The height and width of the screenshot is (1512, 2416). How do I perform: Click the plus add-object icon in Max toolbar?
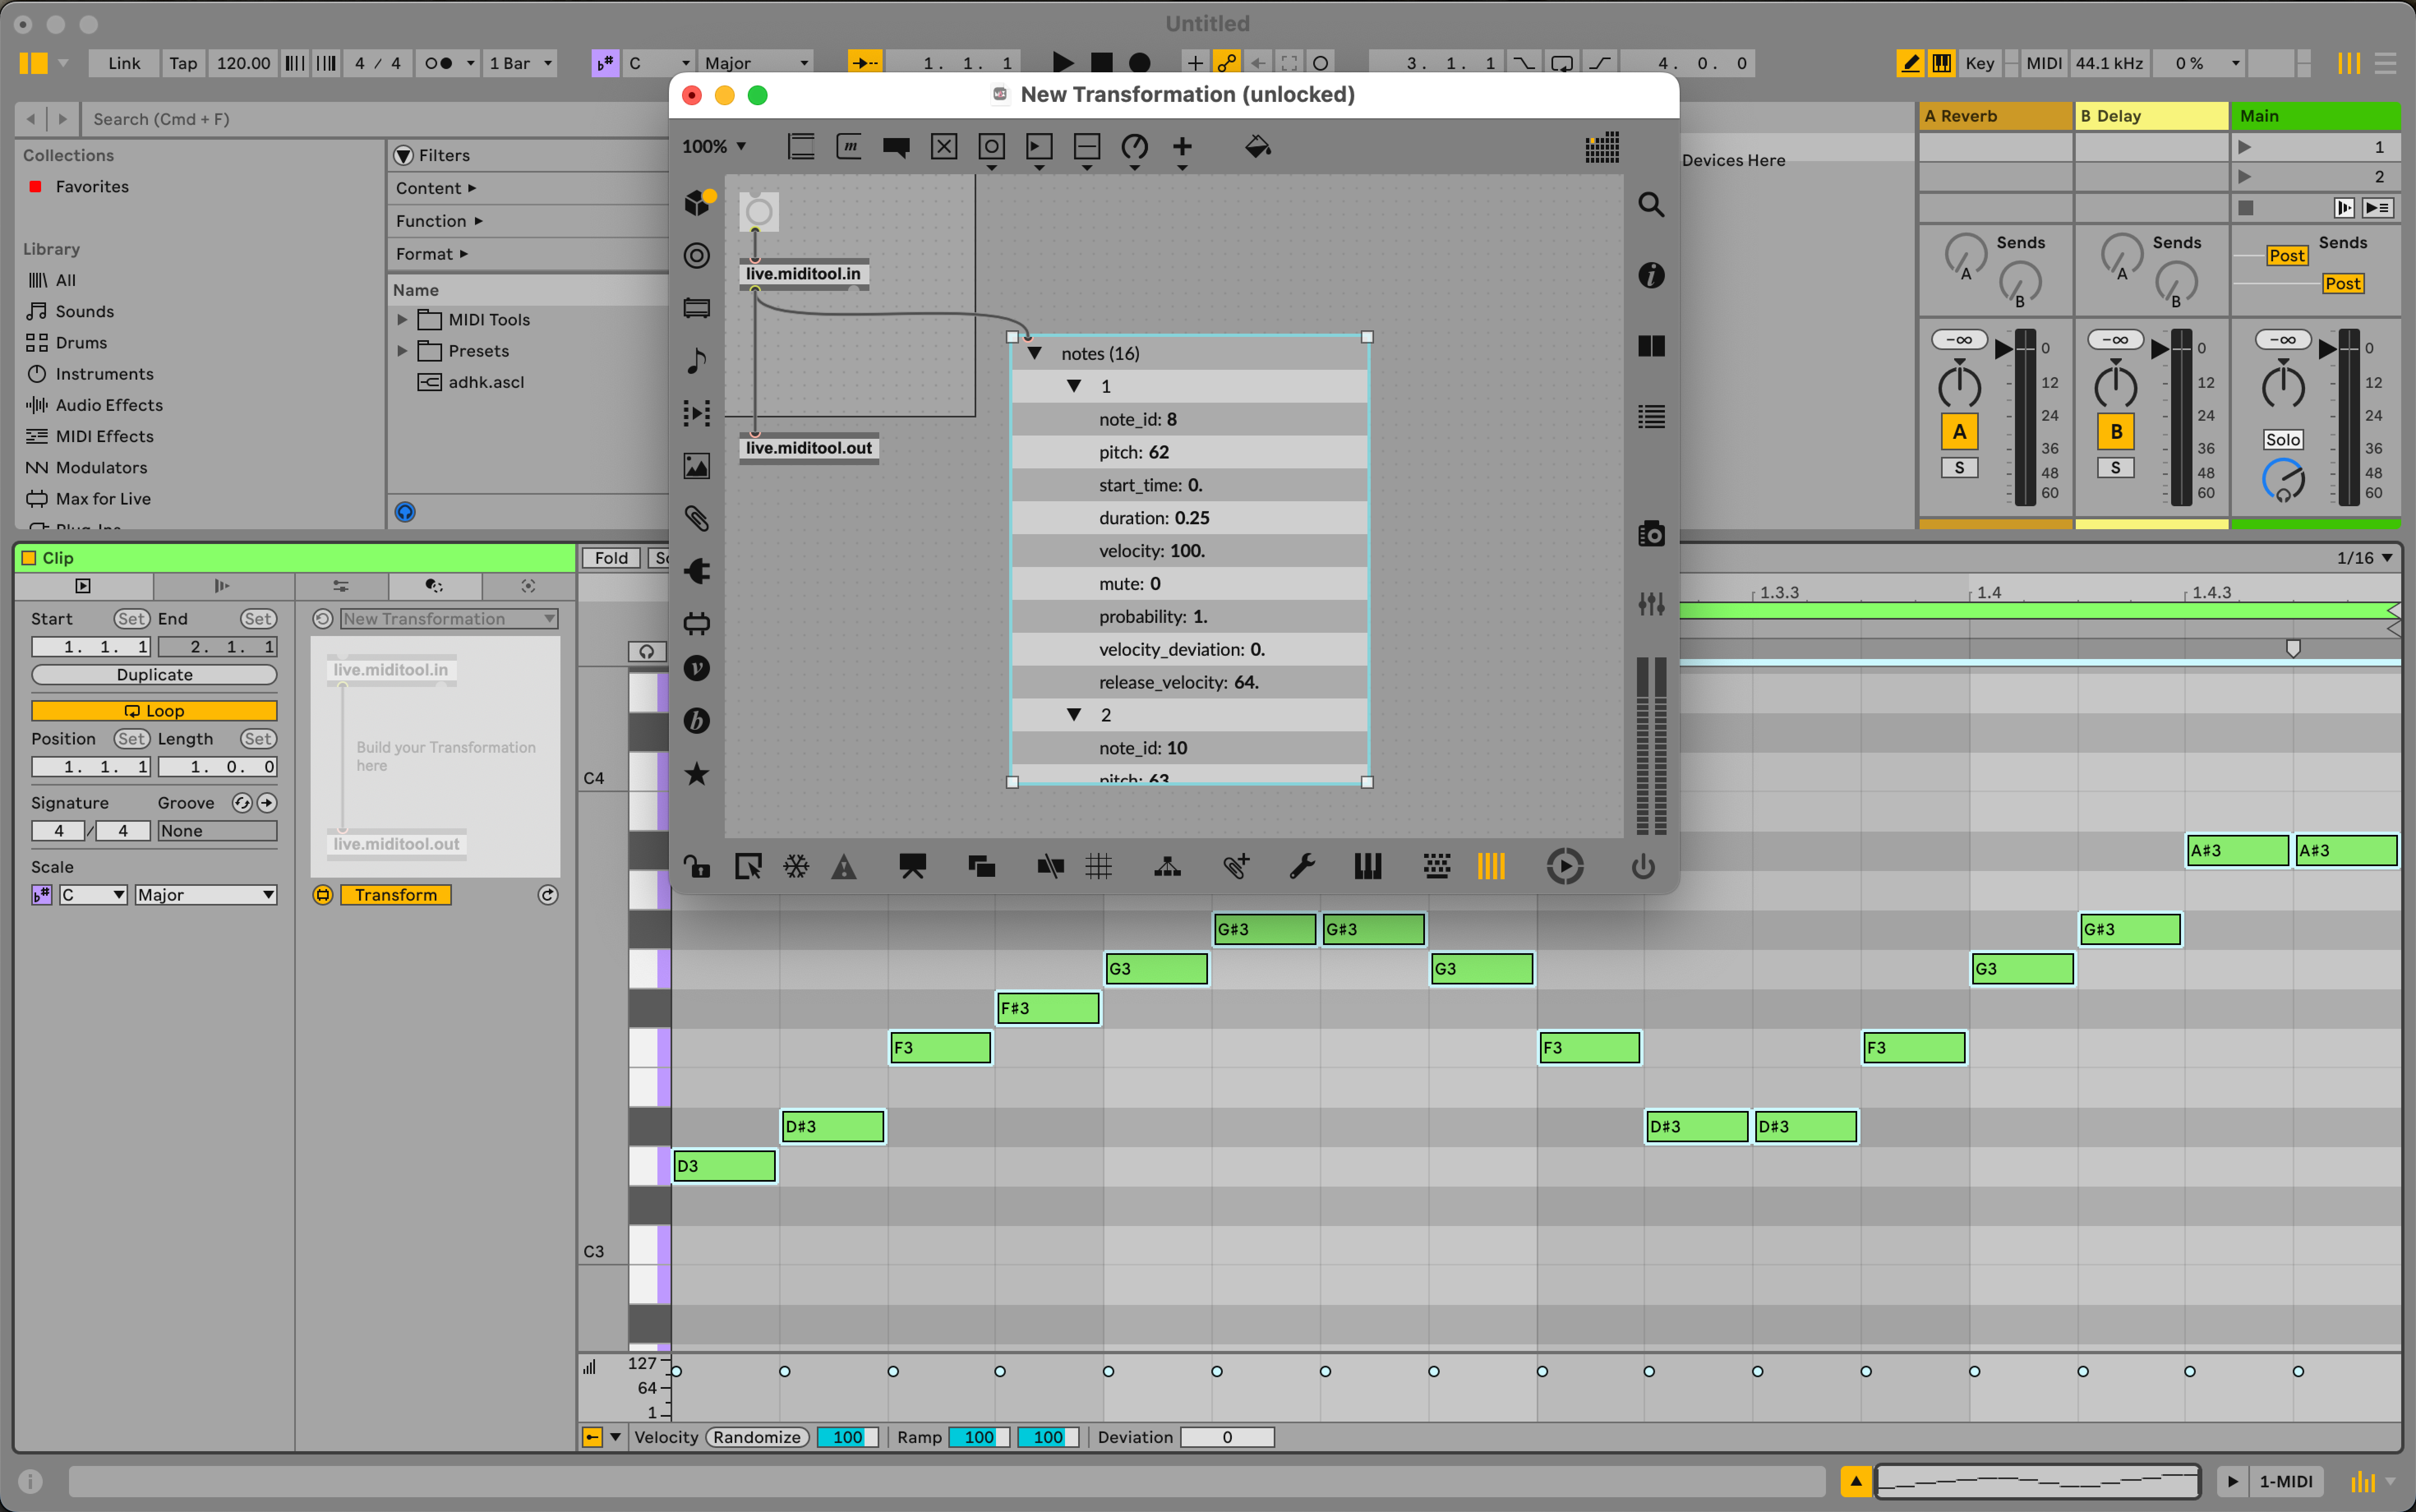tap(1182, 147)
